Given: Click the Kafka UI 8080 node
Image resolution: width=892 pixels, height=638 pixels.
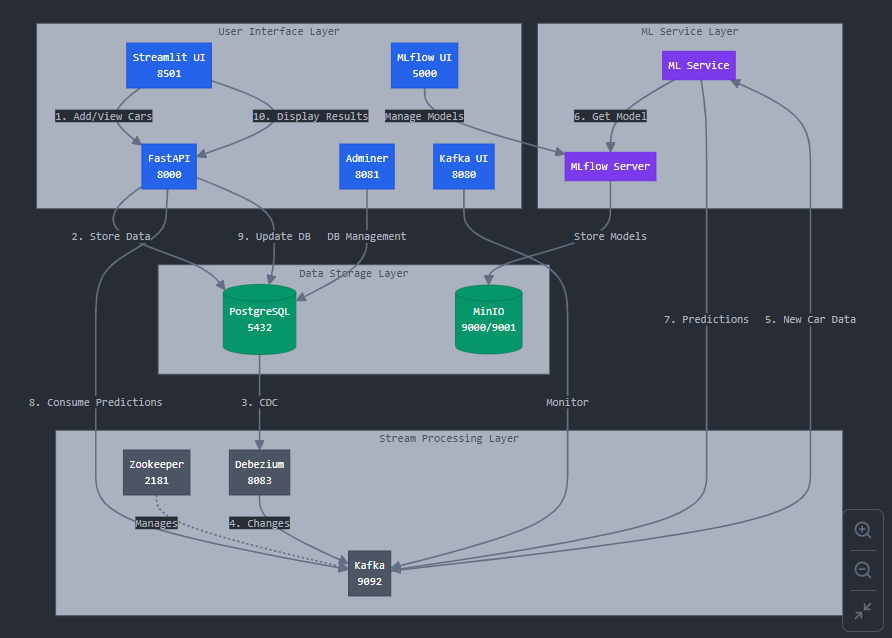Looking at the screenshot, I should point(463,166).
